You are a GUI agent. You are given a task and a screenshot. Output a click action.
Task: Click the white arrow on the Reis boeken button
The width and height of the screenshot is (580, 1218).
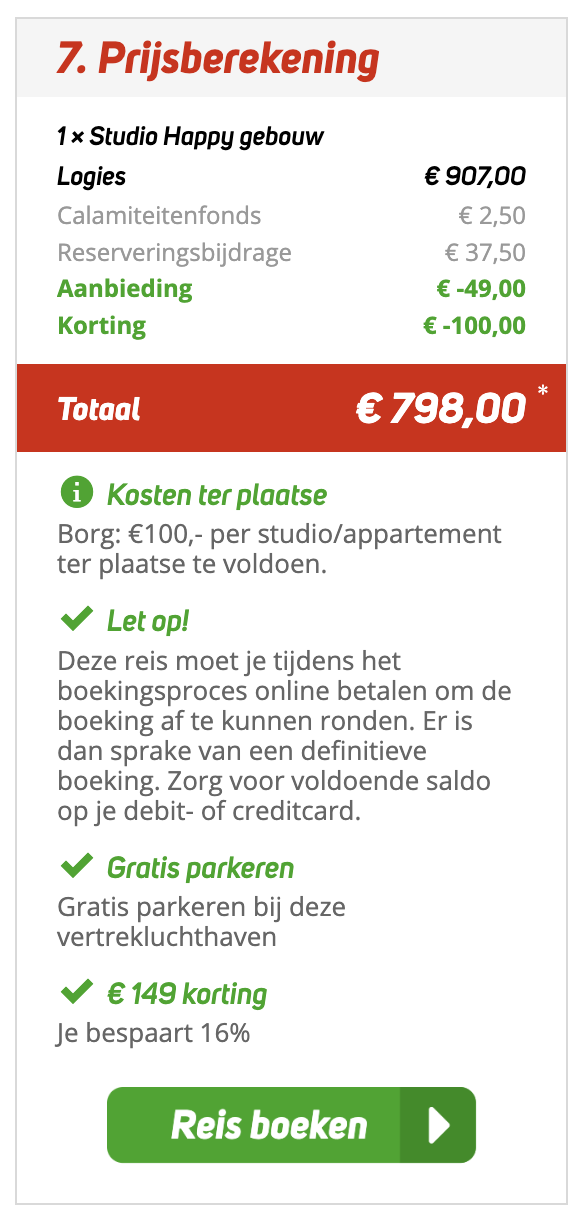tap(439, 1125)
